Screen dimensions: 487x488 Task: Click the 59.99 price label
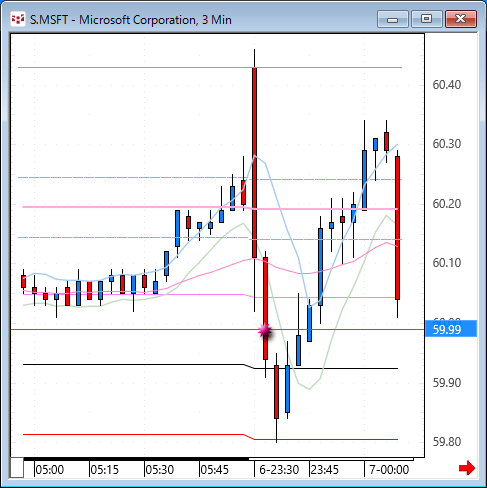pyautogui.click(x=451, y=329)
